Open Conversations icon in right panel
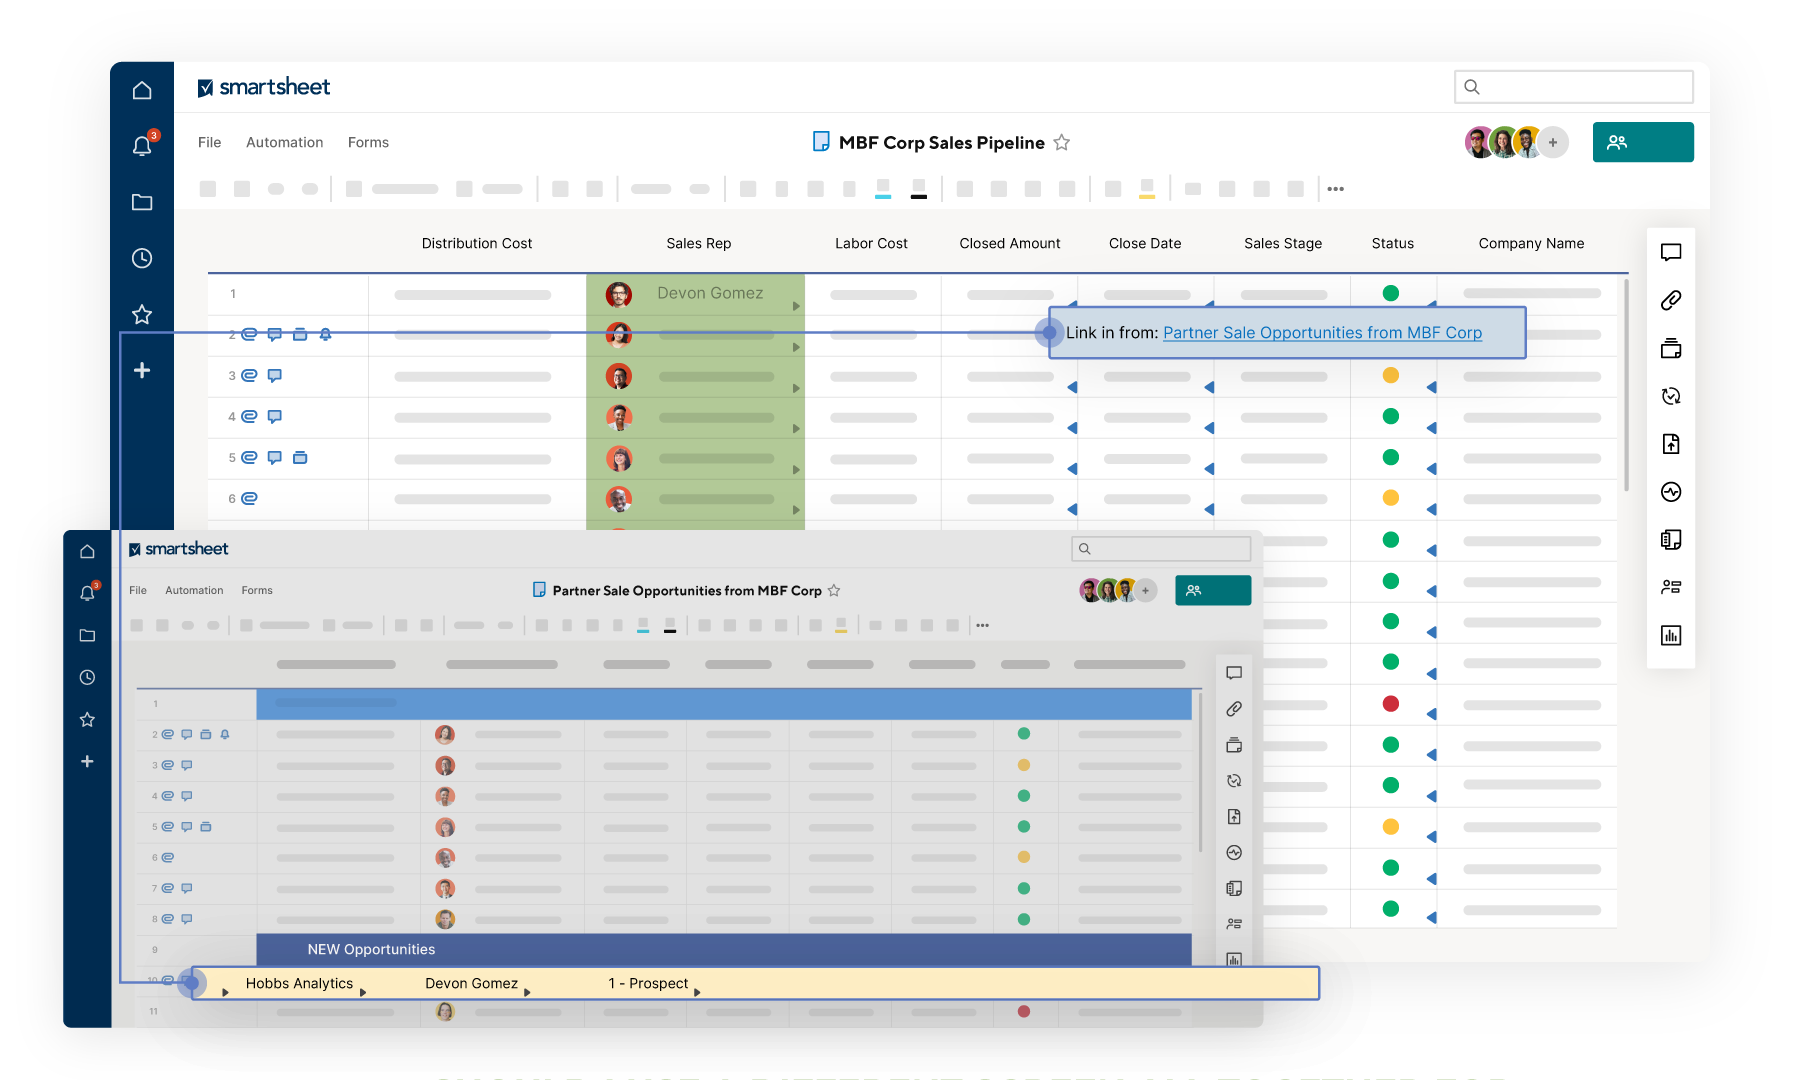The width and height of the screenshot is (1820, 1080). pyautogui.click(x=1670, y=252)
